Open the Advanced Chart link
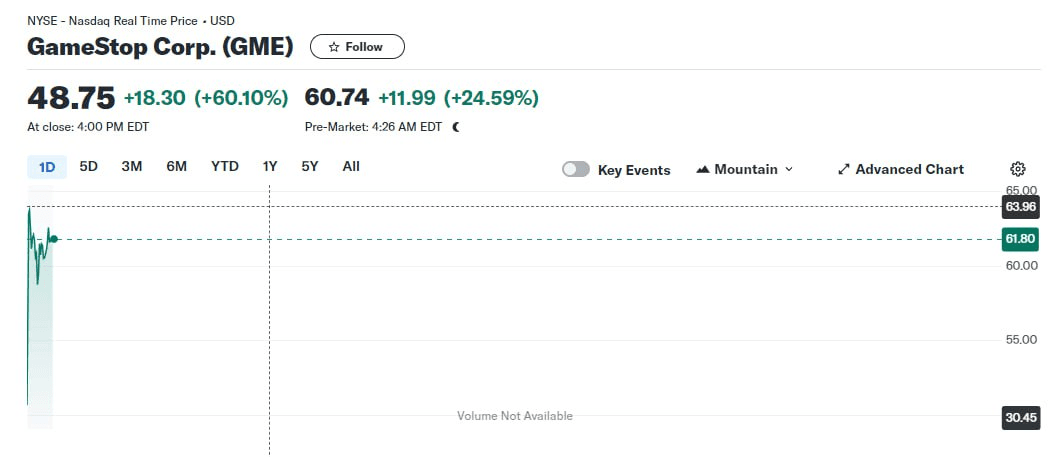 901,169
